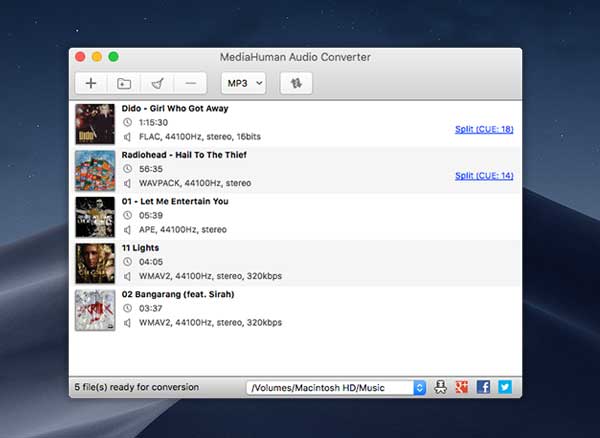Click the Facebook share icon
The width and height of the screenshot is (600, 438).
[483, 387]
